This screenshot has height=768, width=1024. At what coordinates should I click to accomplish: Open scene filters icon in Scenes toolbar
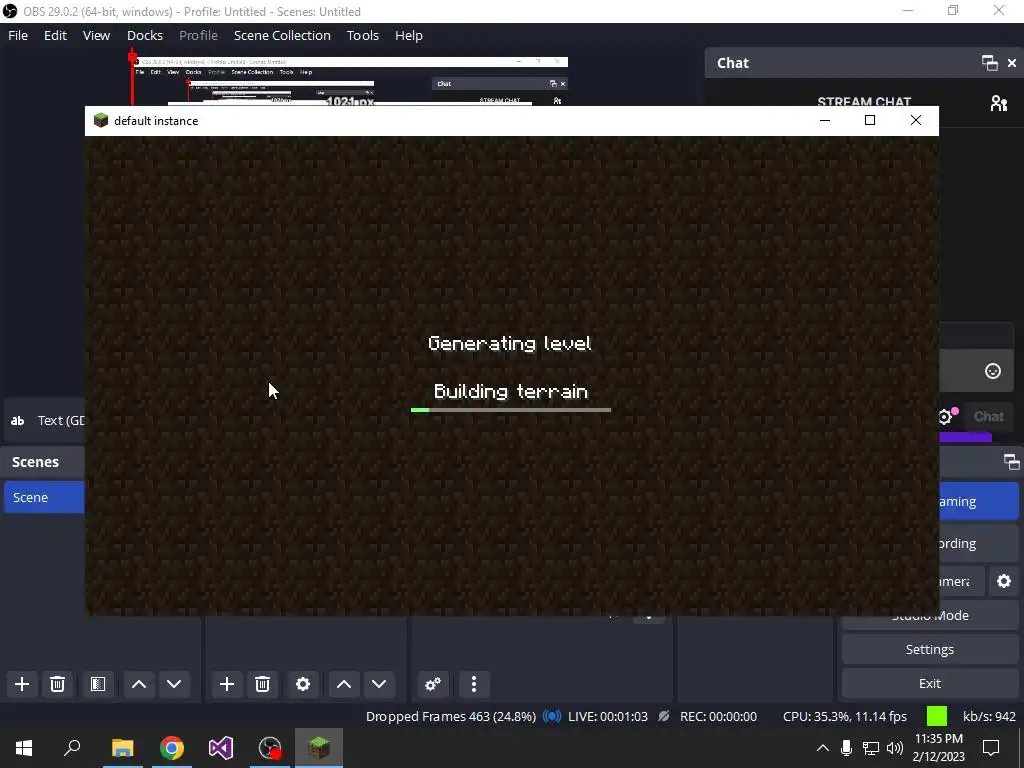[98, 684]
